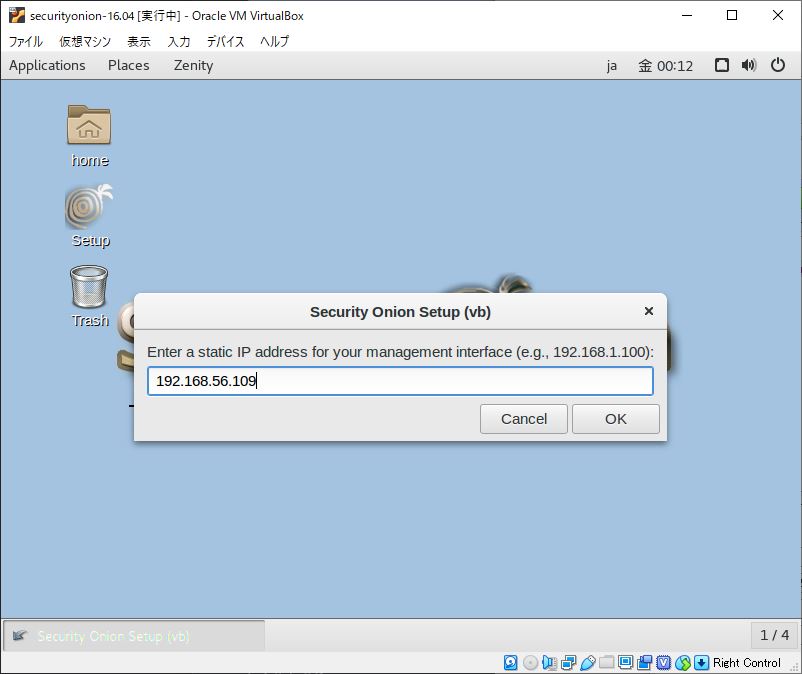Screen dimensions: 802x674
Task: Click the recording status icon
Action: tap(644, 663)
